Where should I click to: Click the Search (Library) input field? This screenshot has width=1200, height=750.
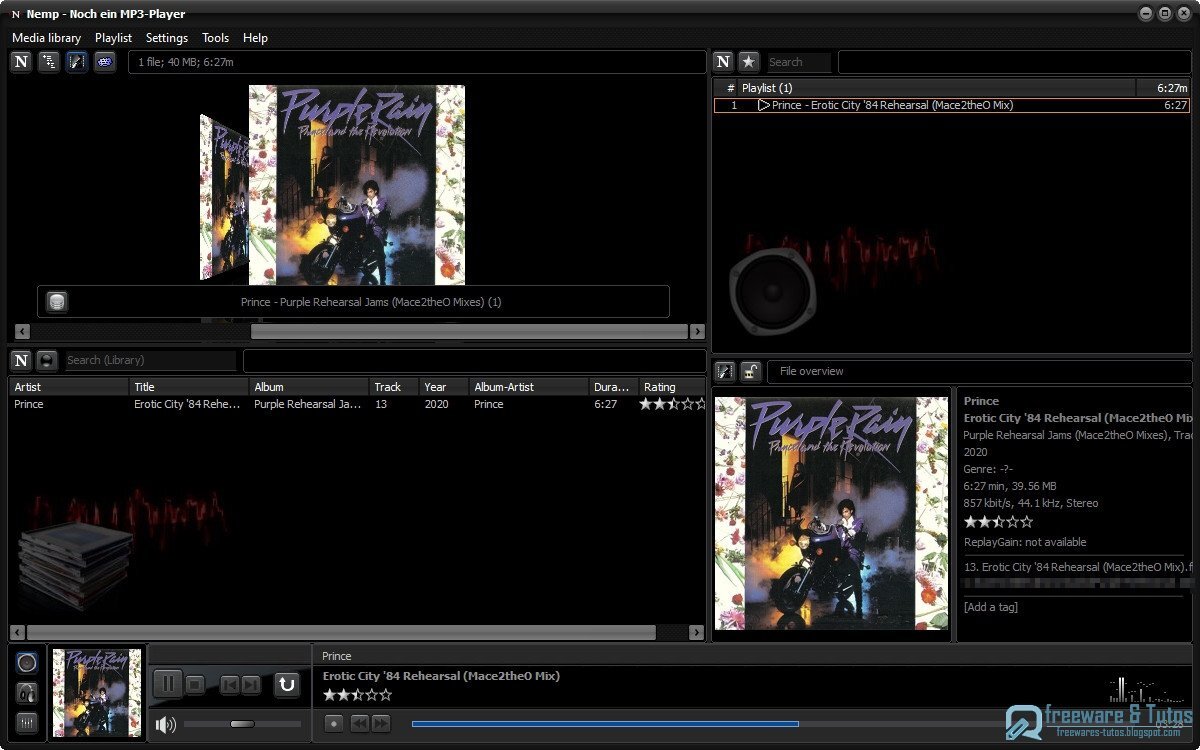tap(150, 360)
